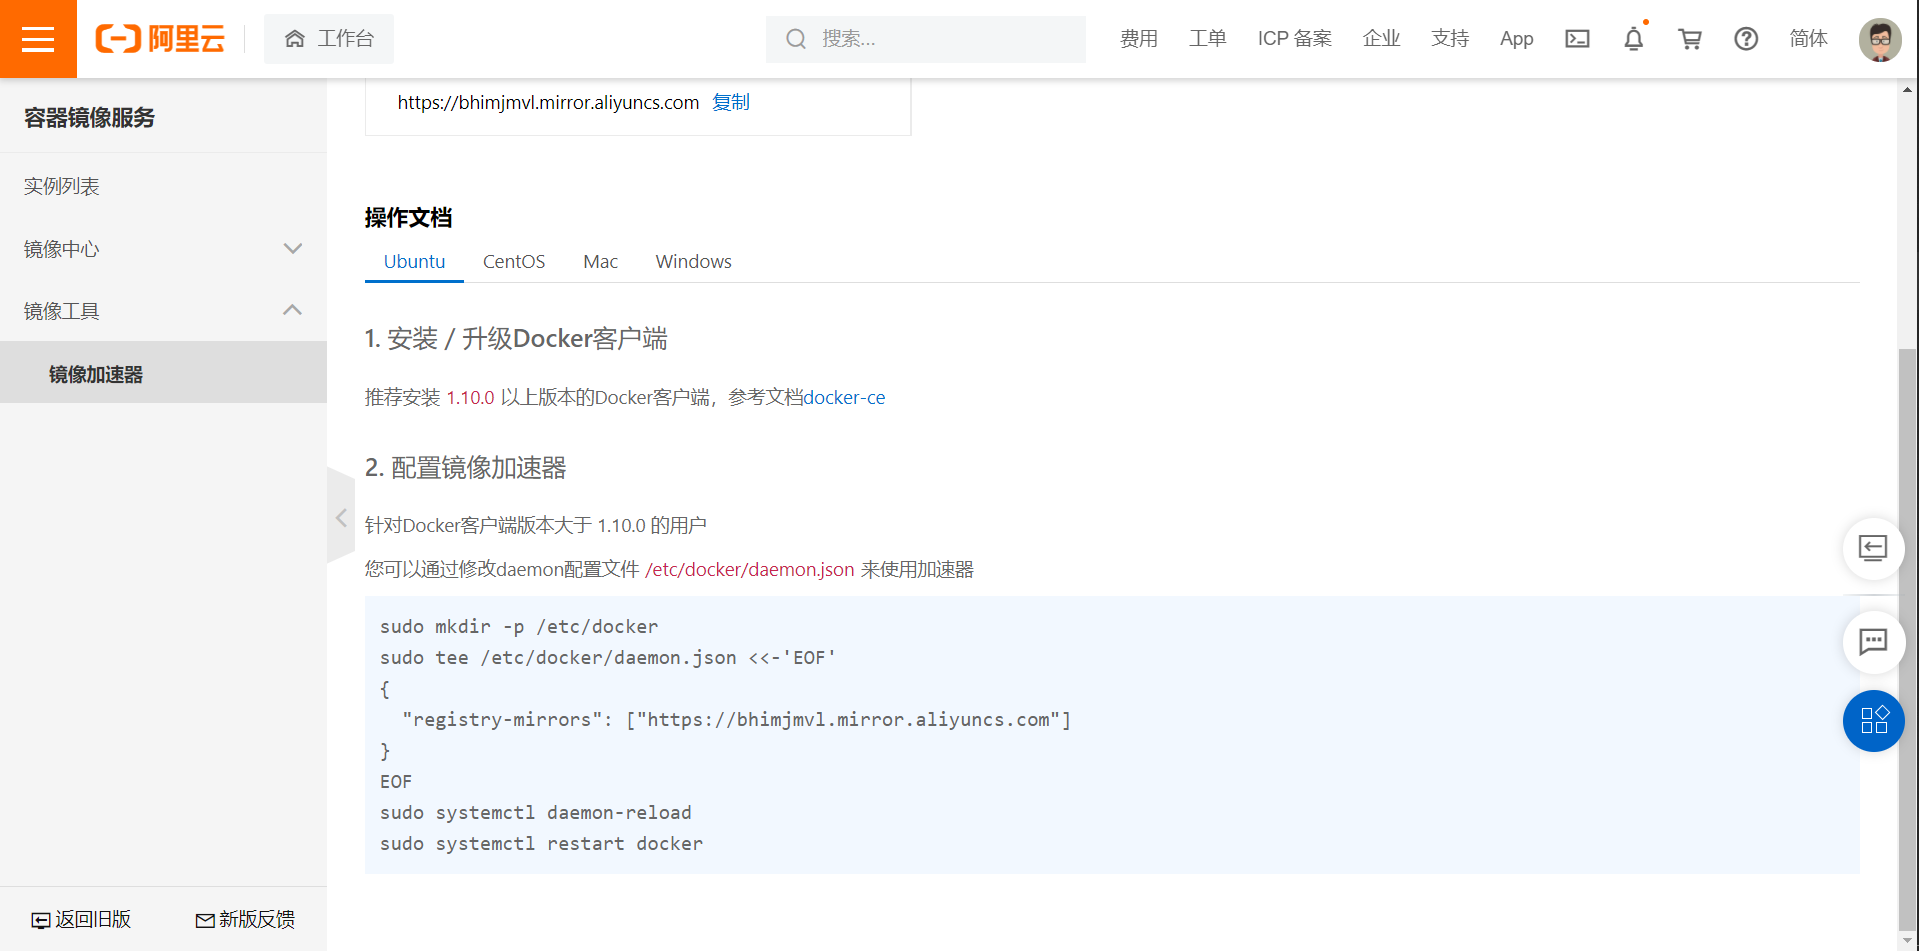Collapse the sidebar with the arrow handle
The image size is (1919, 951).
point(341,517)
